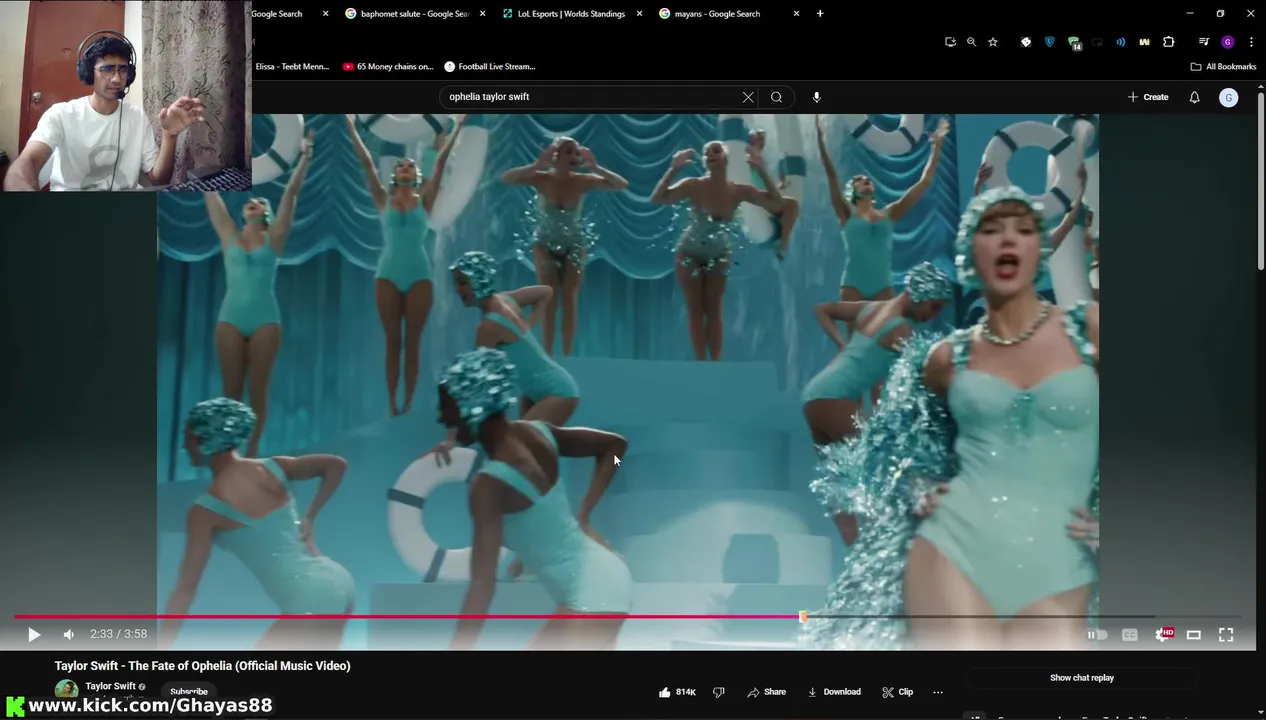
Task: Open the dimmed picture-in-picture extension icon
Action: point(1097,42)
